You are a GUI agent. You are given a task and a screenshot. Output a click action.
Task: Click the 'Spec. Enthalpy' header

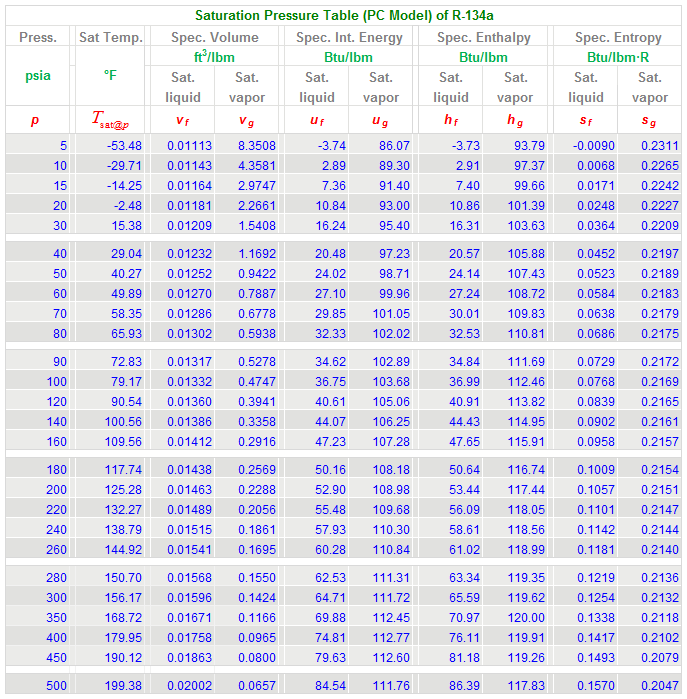484,37
